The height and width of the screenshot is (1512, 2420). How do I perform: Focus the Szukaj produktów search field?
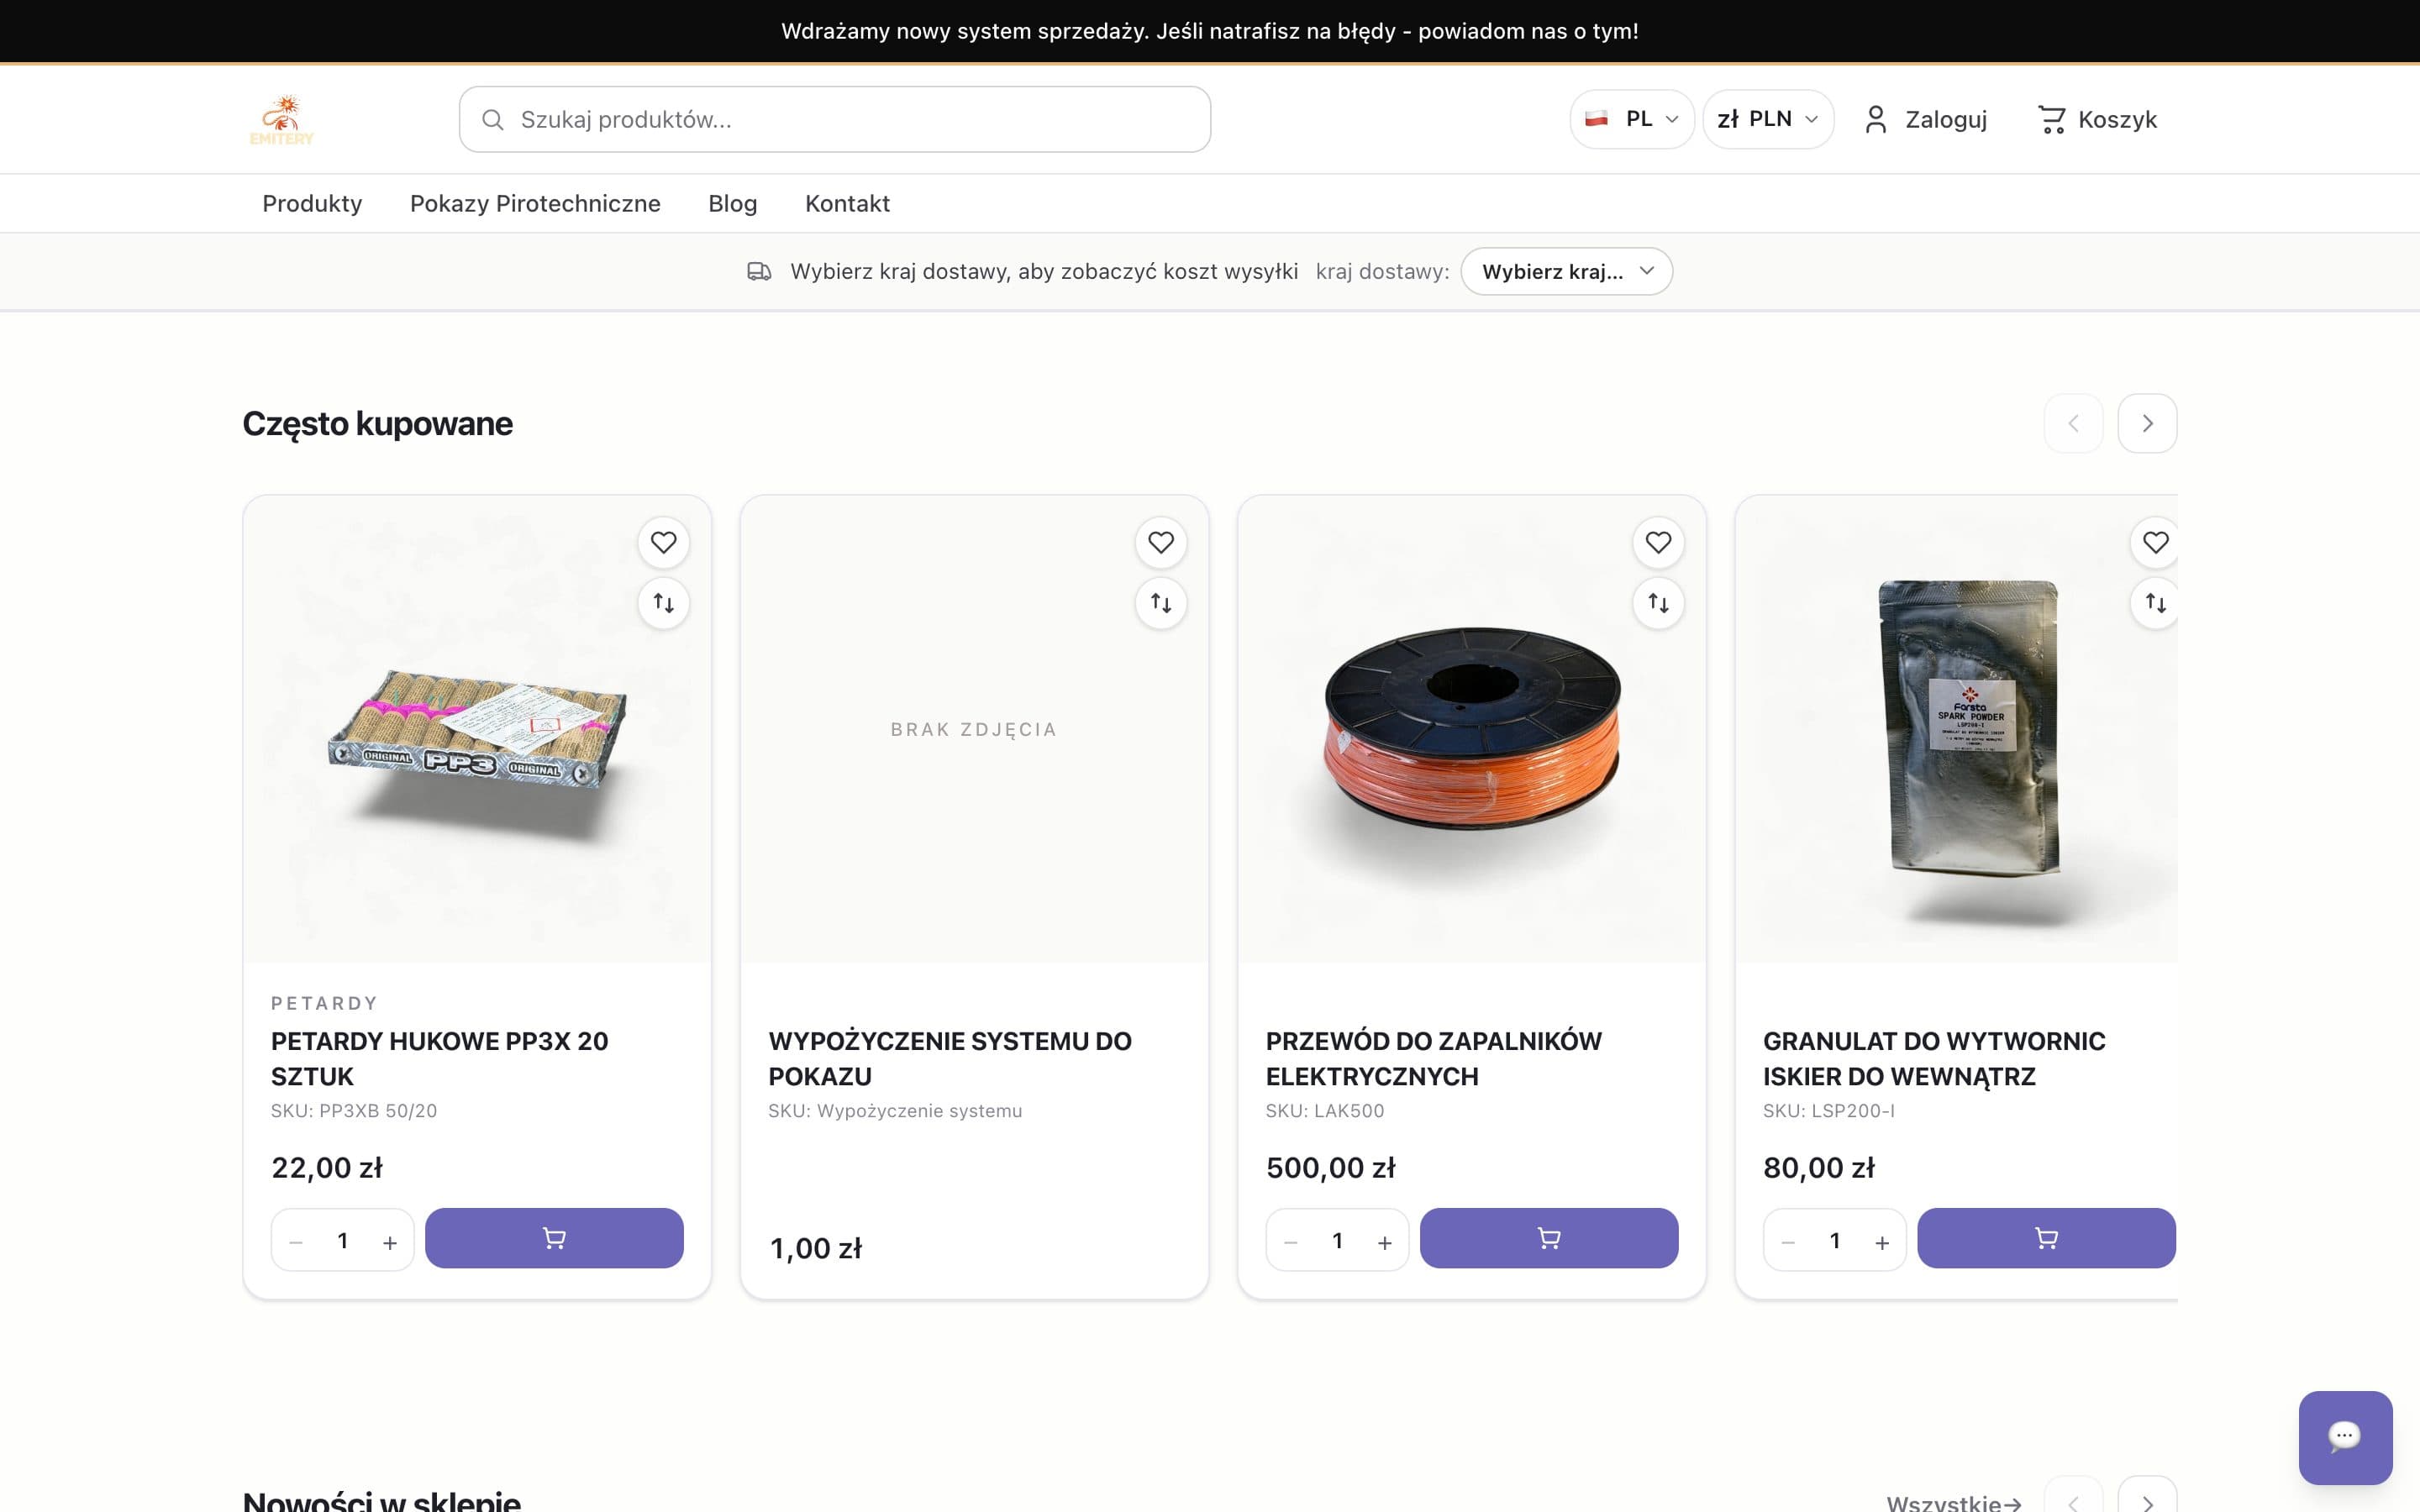click(x=835, y=119)
